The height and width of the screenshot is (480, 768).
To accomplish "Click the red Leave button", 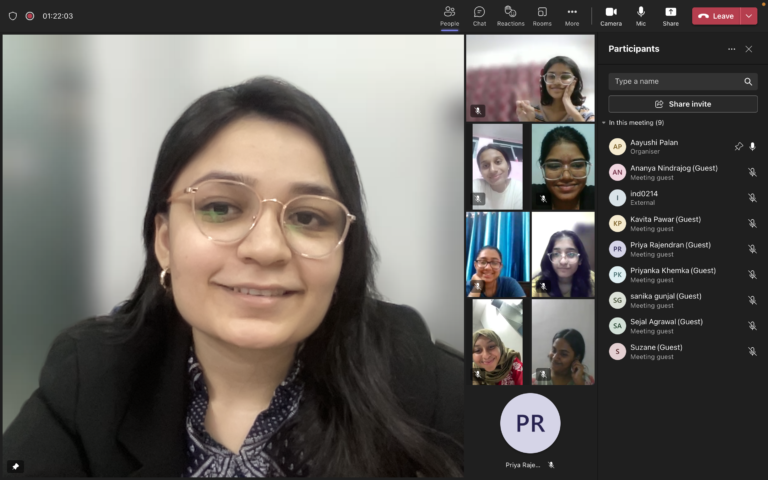I will (716, 16).
